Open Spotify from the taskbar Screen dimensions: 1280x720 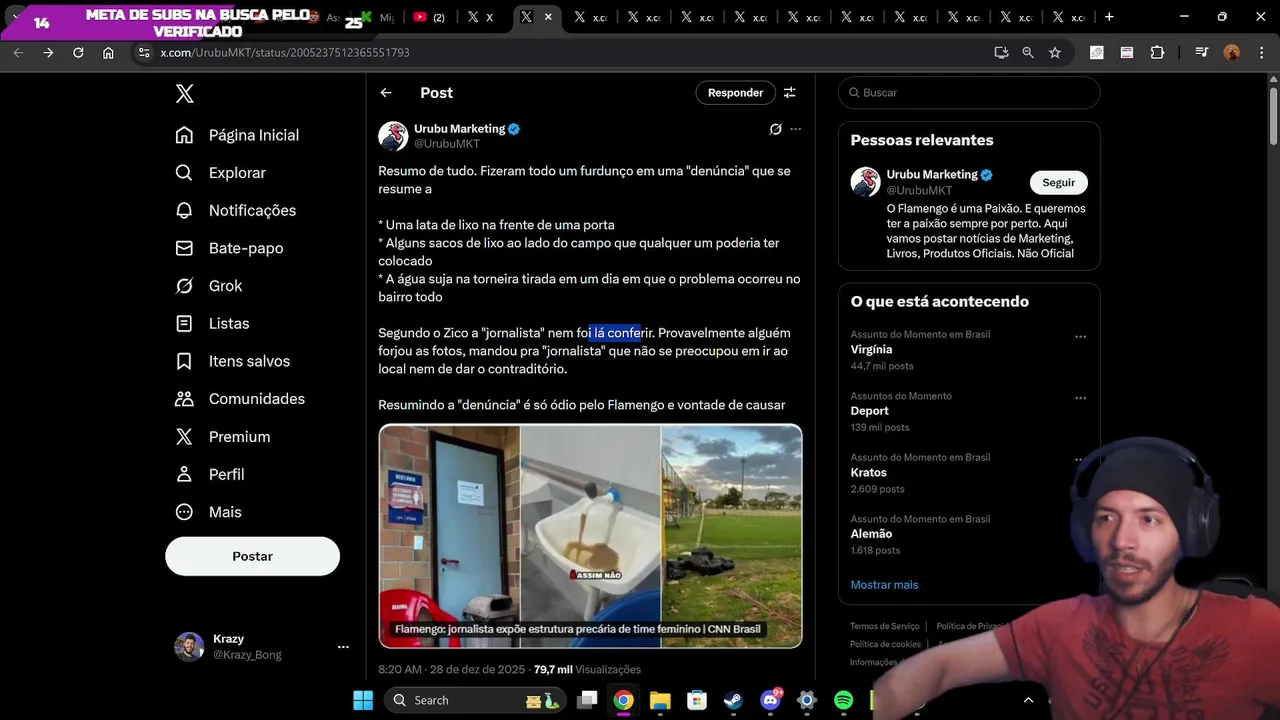point(843,700)
